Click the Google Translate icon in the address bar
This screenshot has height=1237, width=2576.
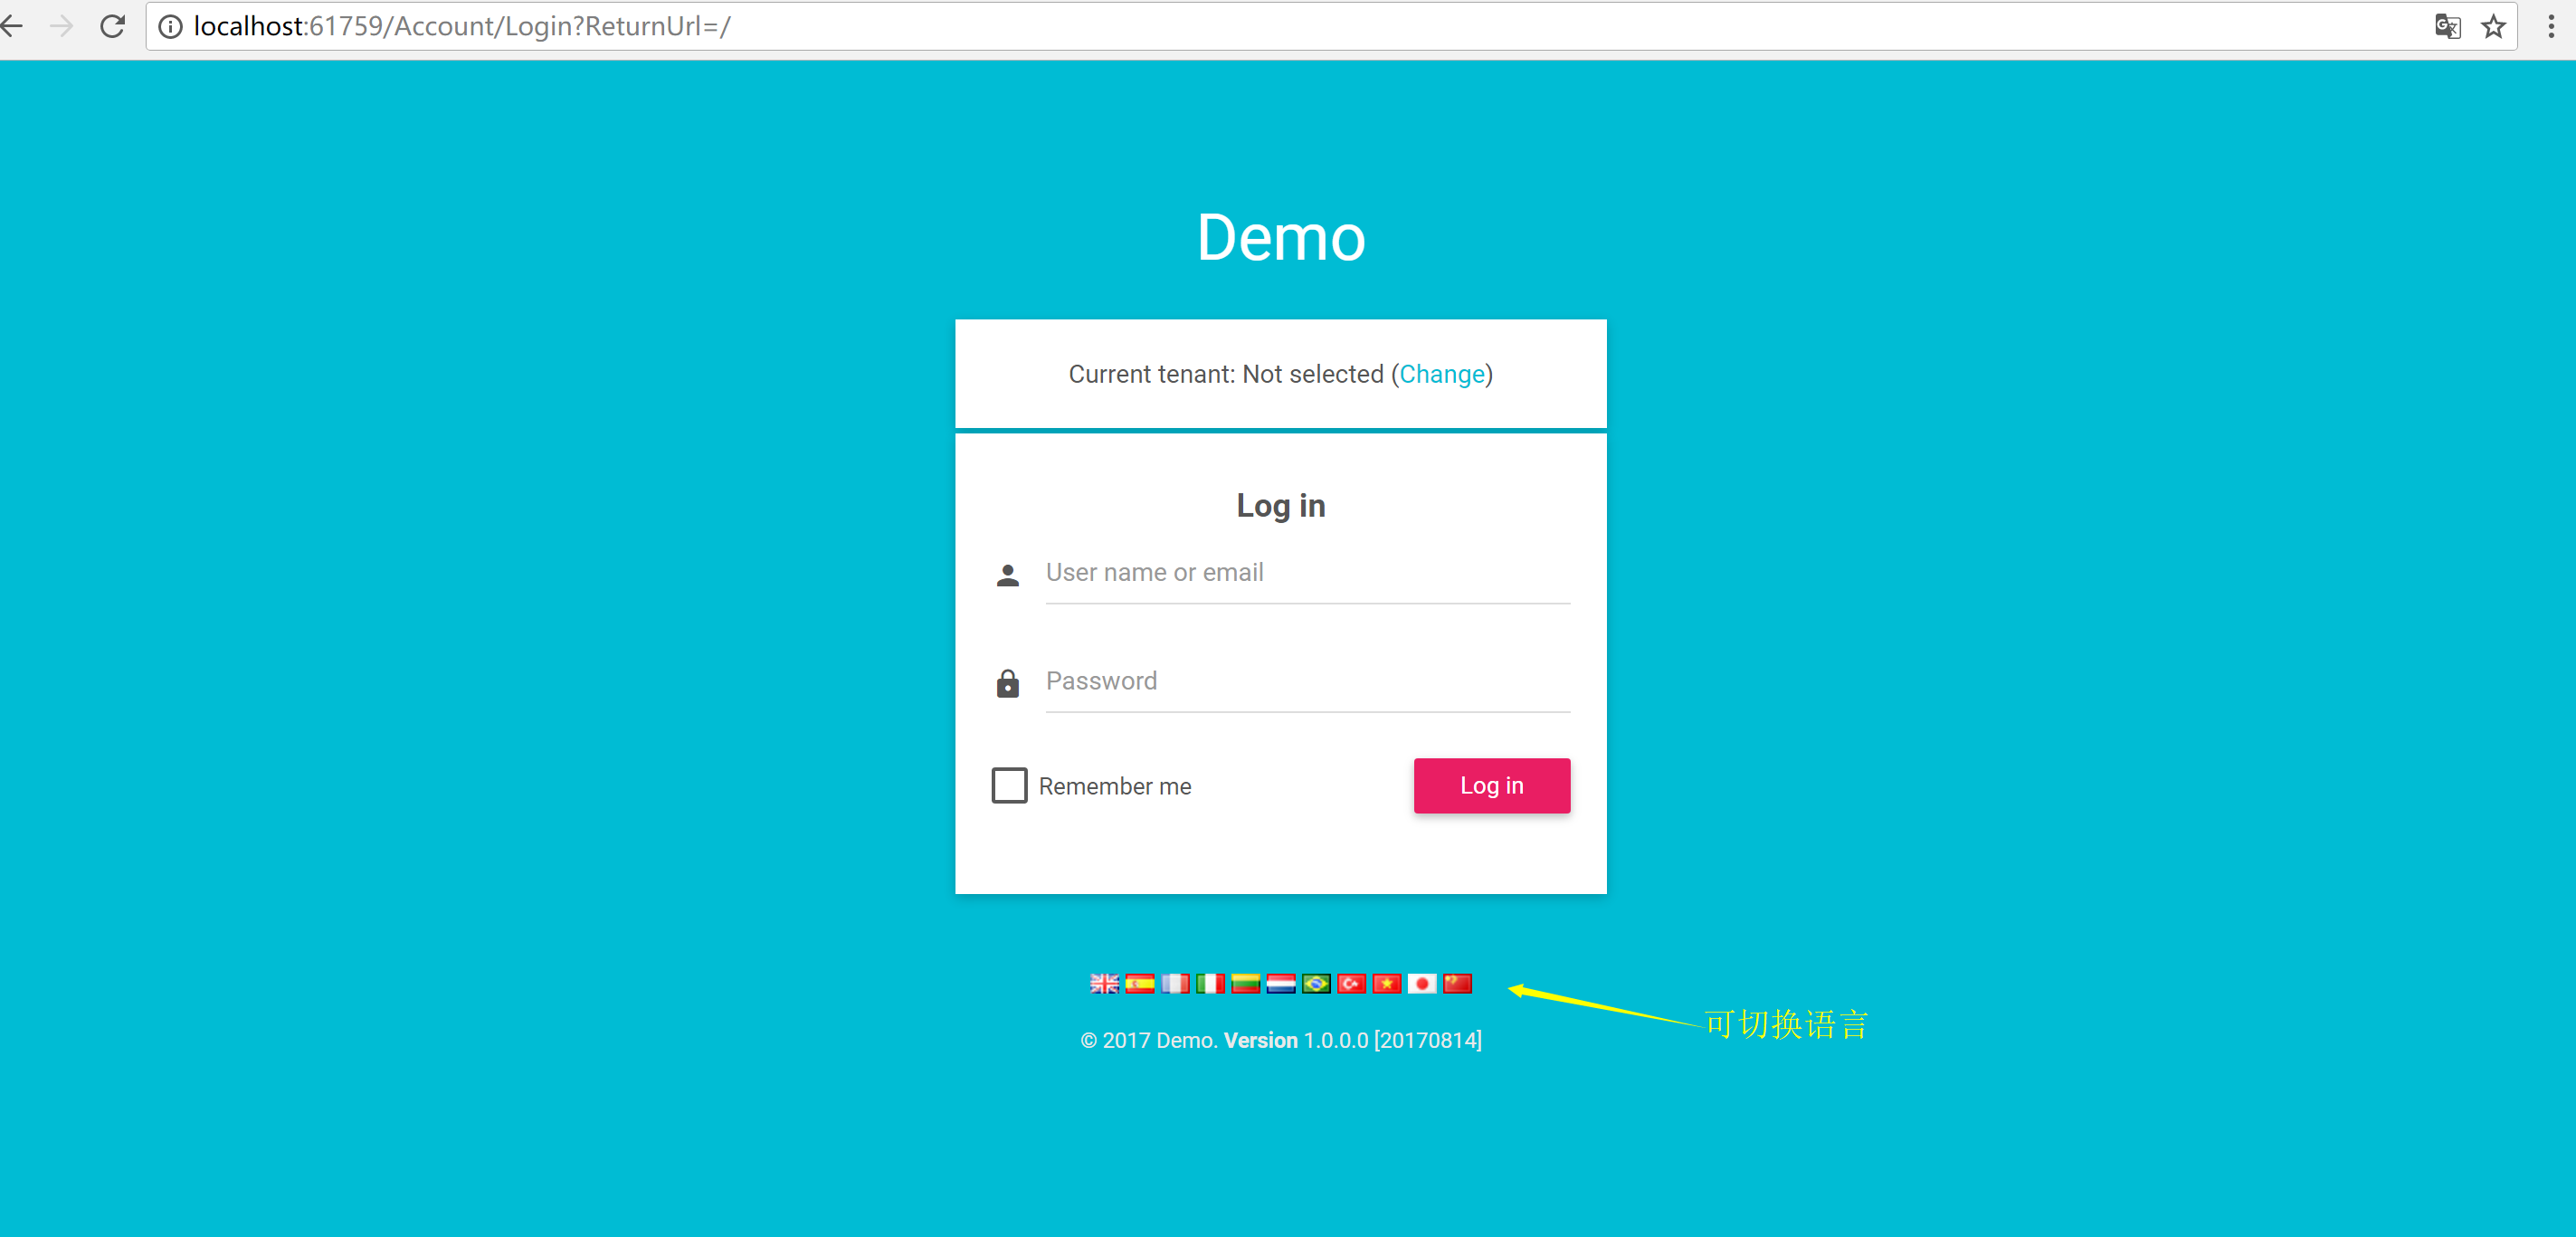click(2447, 26)
